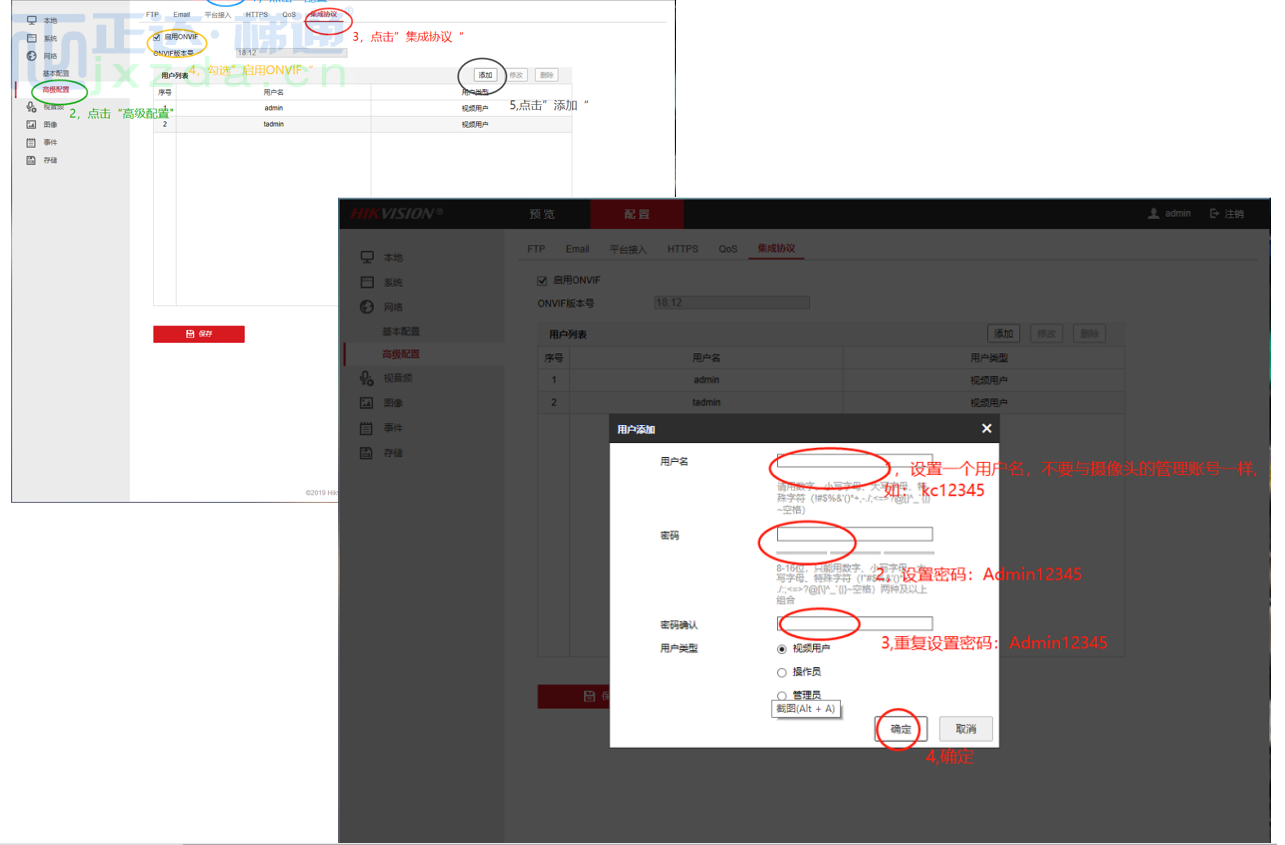Click the 注销 logout icon

click(x=1214, y=214)
